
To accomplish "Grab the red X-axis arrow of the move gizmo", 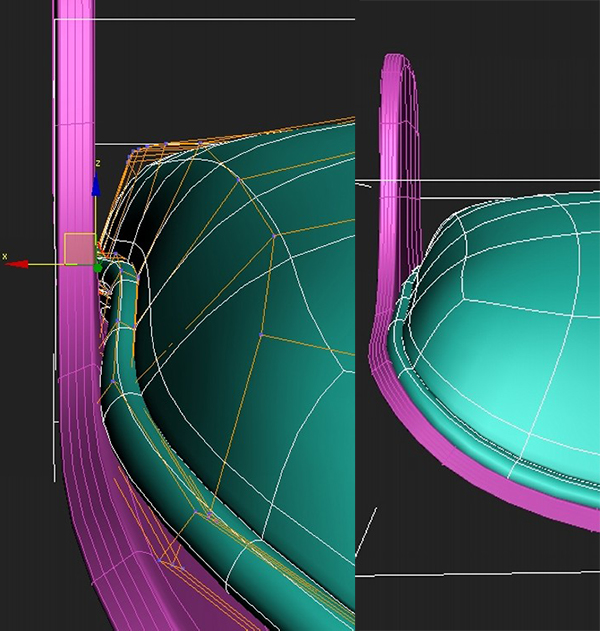I will point(17,264).
